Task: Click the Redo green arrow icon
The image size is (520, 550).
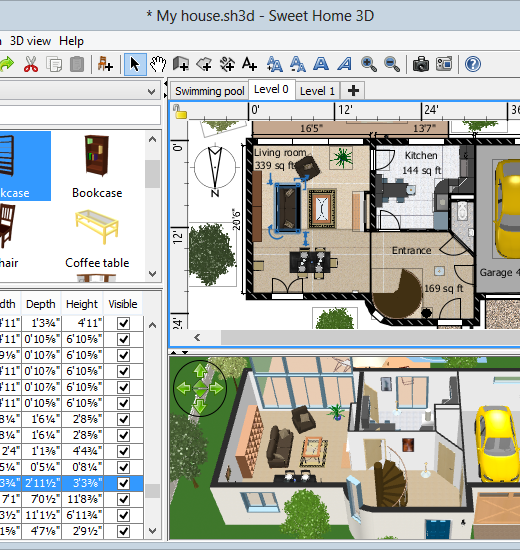Action: (x=6, y=64)
